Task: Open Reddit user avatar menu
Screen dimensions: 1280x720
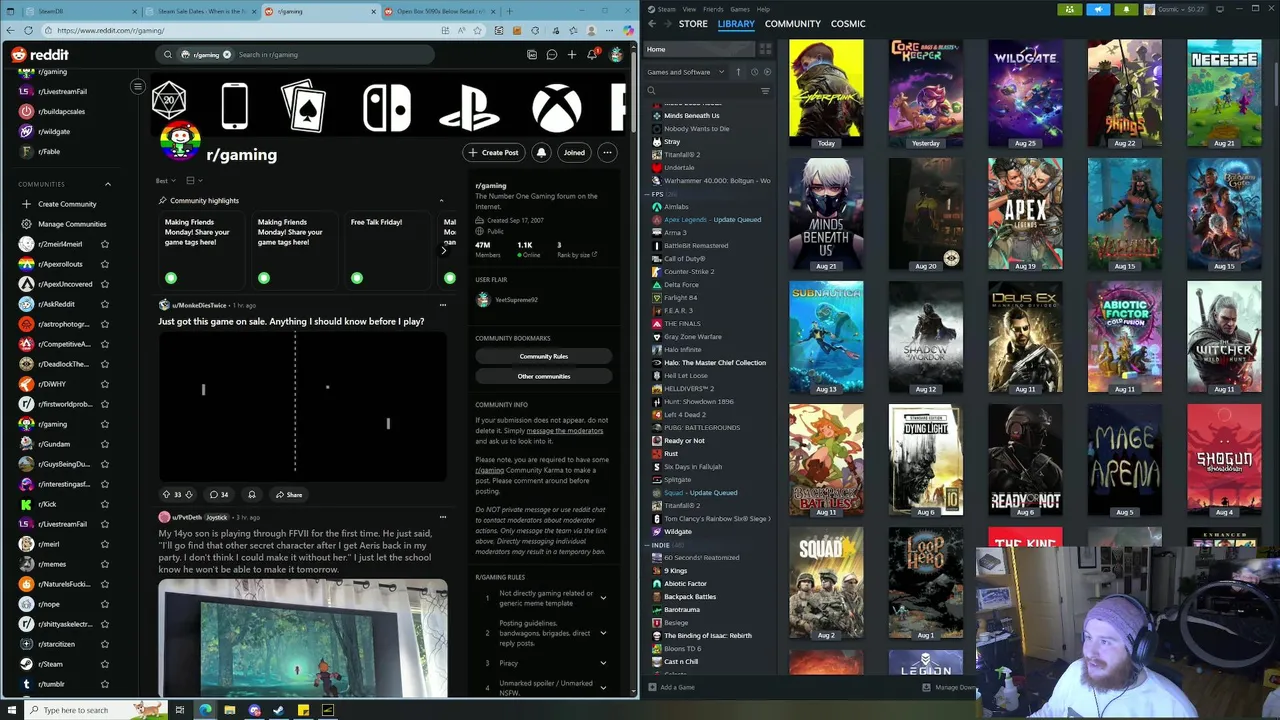Action: (x=616, y=55)
